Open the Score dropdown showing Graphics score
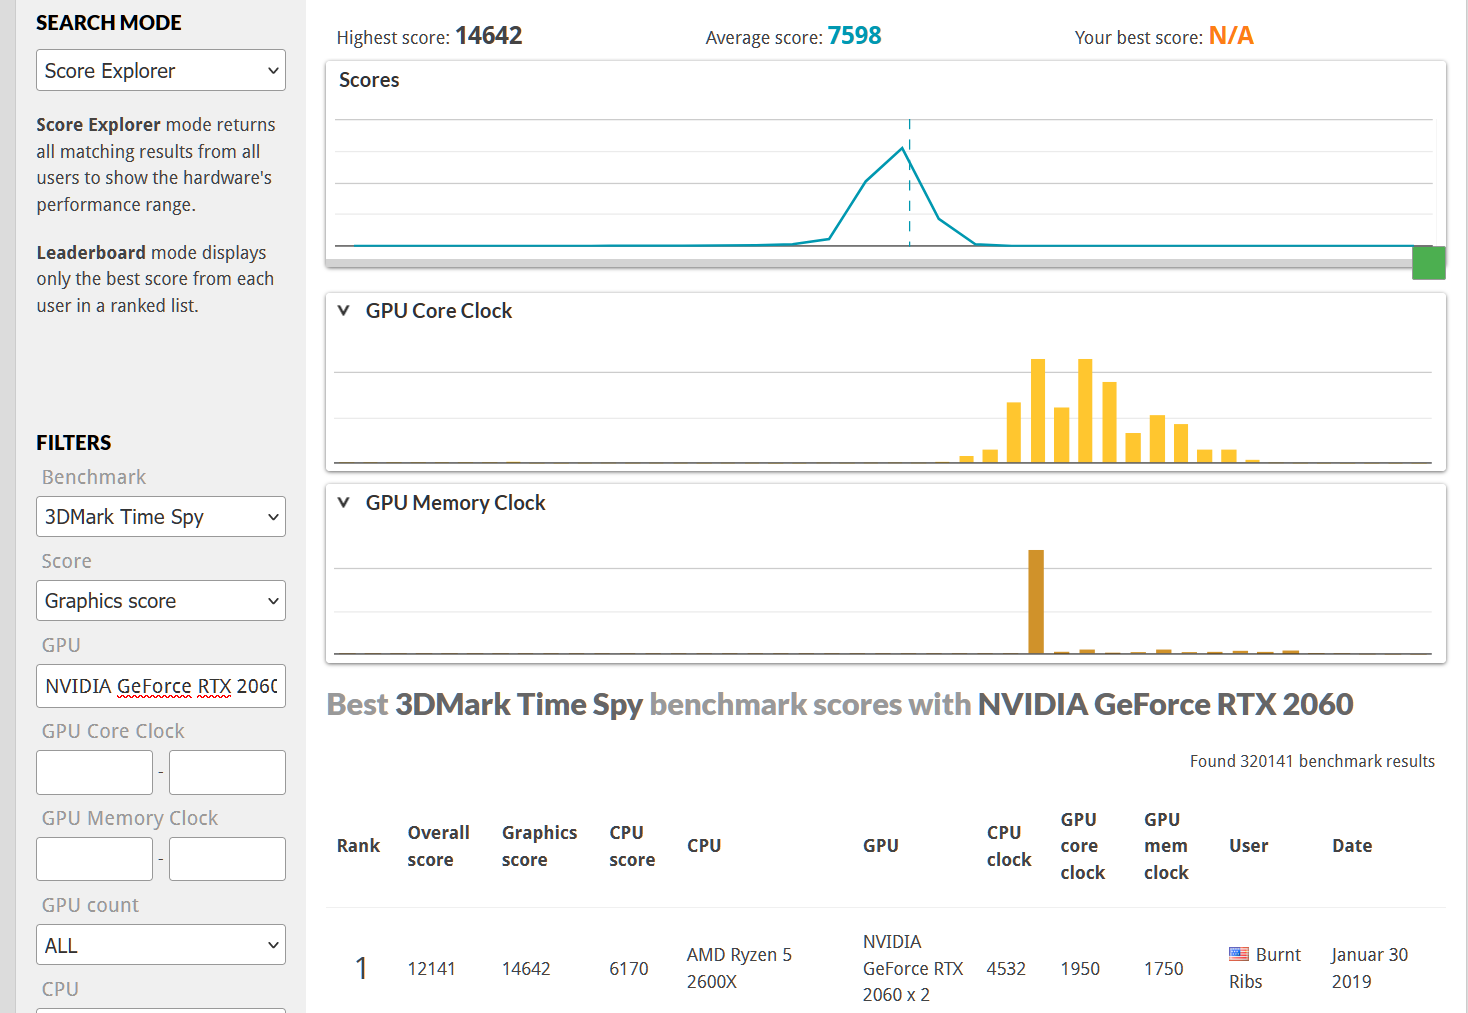Screen dimensions: 1468x1013 (x=161, y=601)
